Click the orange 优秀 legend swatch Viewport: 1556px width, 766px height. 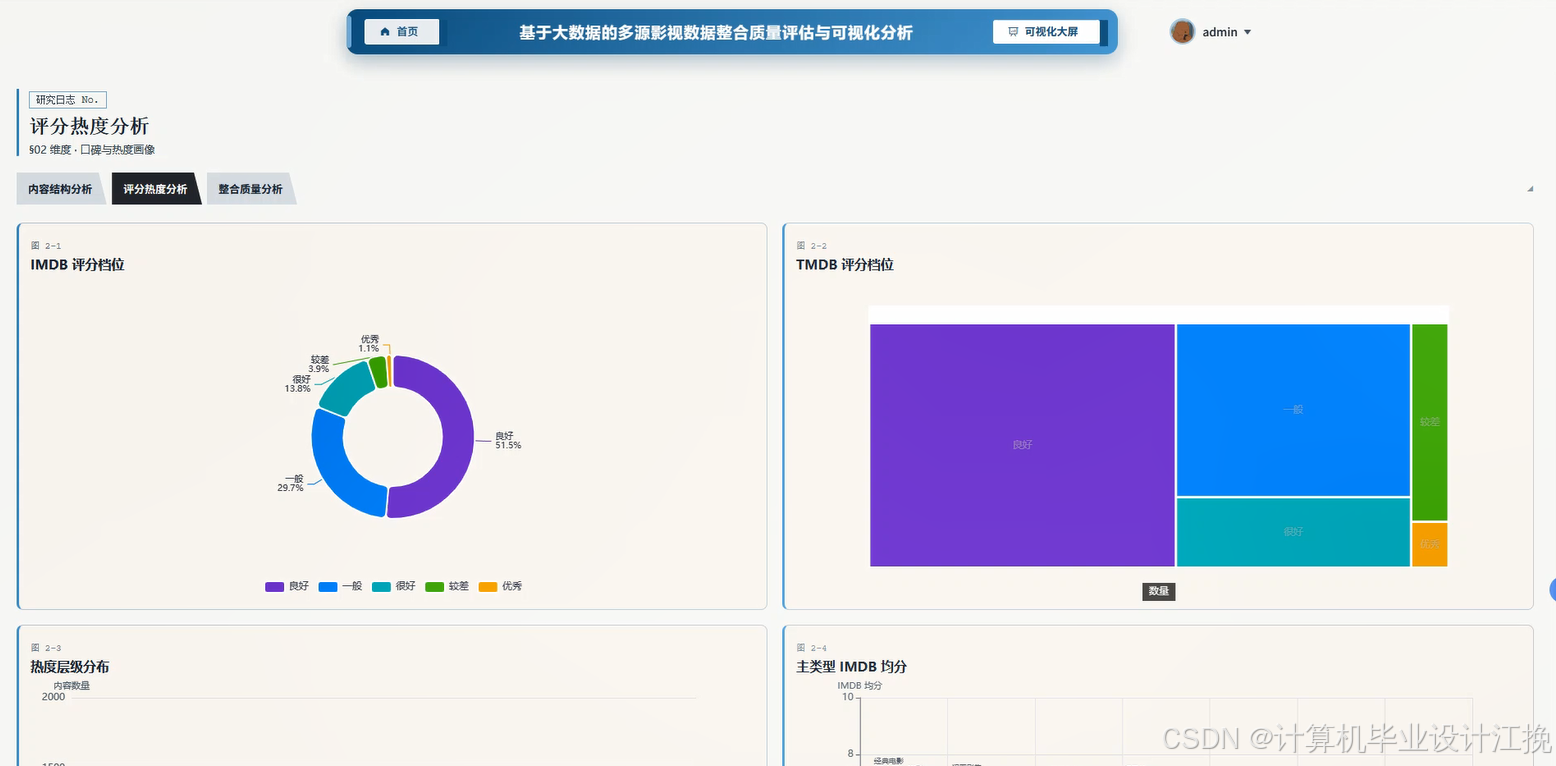(487, 586)
